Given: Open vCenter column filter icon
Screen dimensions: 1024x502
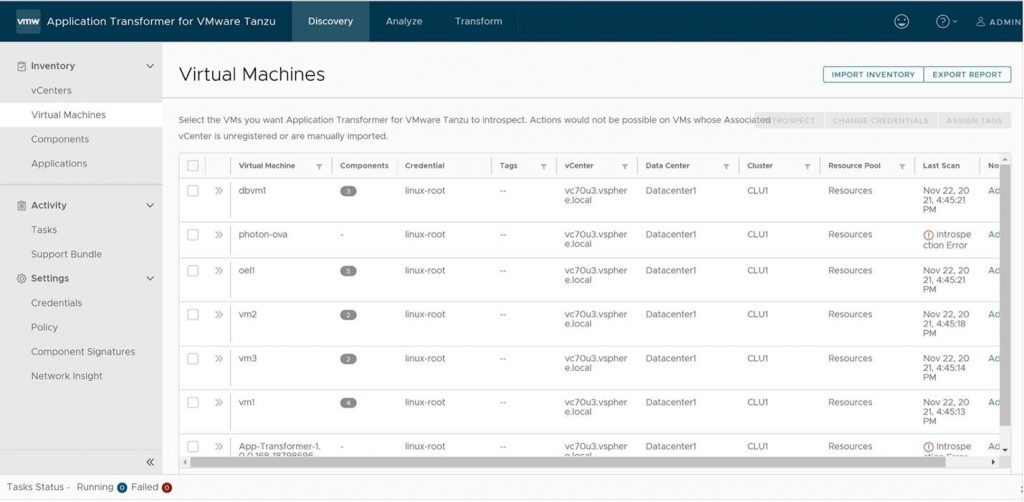Looking at the screenshot, I should tap(624, 166).
